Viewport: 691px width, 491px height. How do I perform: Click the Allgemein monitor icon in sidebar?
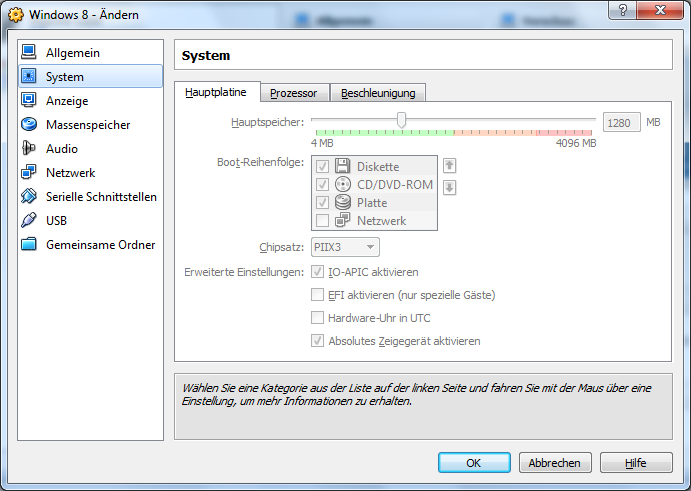[x=29, y=52]
